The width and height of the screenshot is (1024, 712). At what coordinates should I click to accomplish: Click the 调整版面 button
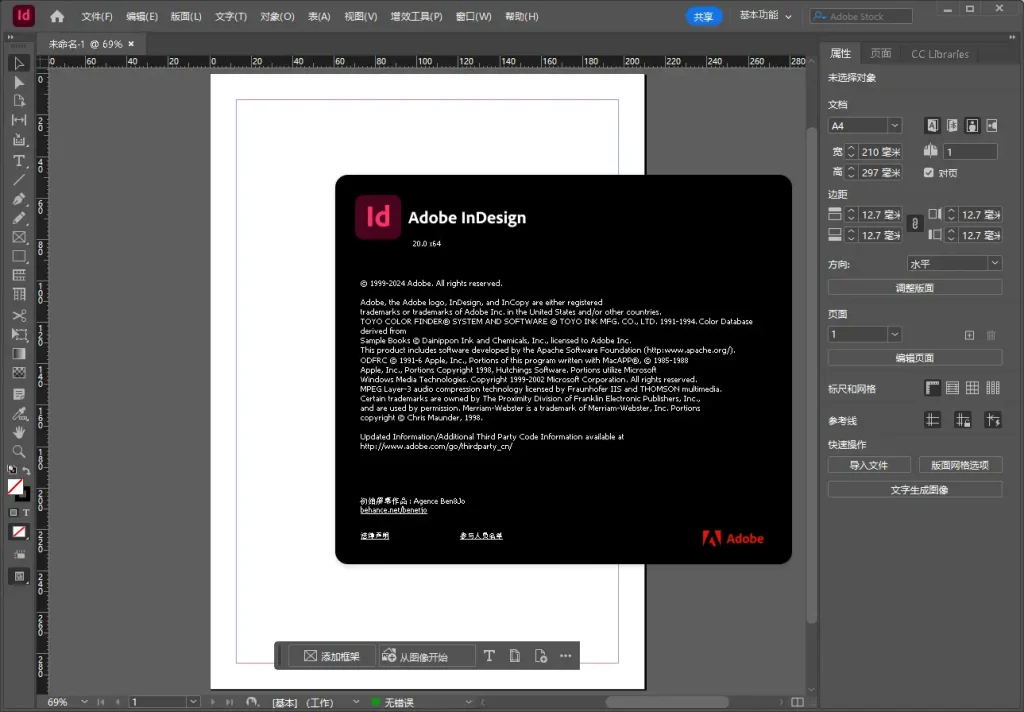[915, 288]
